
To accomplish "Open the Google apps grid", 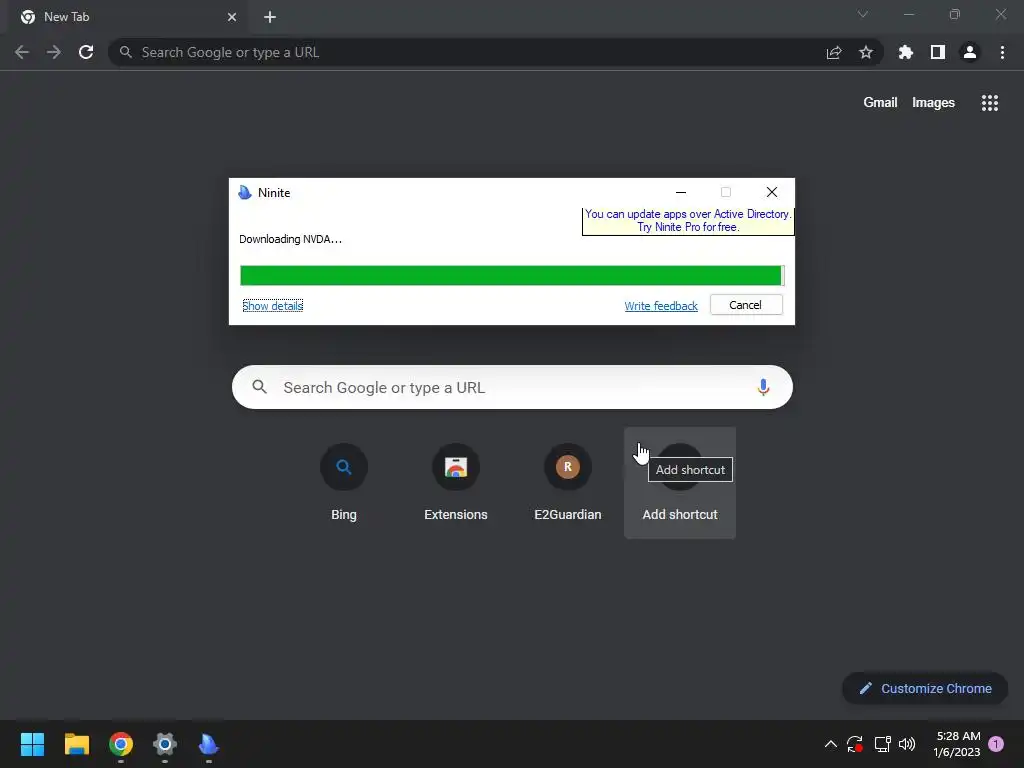I will [x=990, y=103].
